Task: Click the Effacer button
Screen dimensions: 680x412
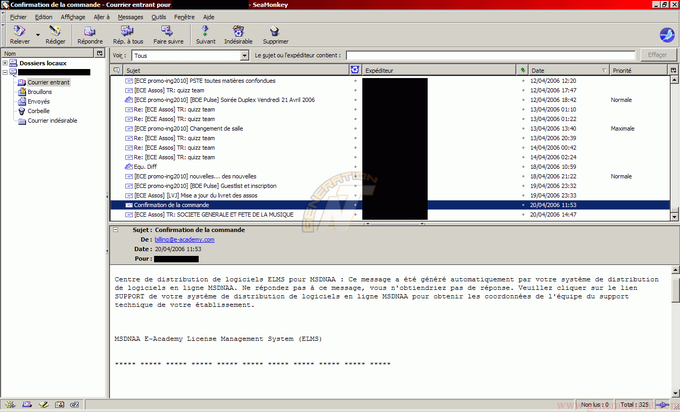Action: point(657,55)
